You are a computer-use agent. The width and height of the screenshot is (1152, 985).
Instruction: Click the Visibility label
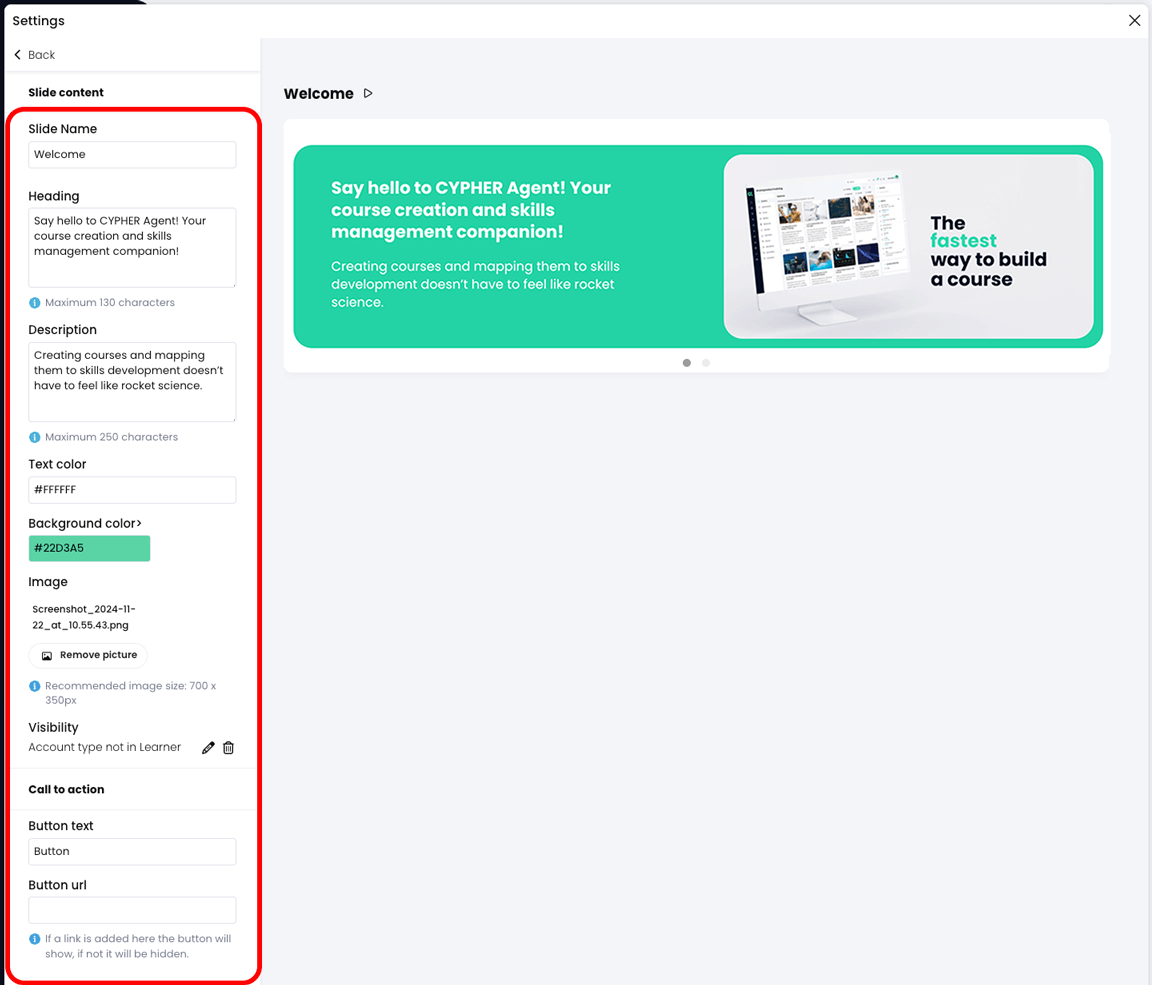53,727
